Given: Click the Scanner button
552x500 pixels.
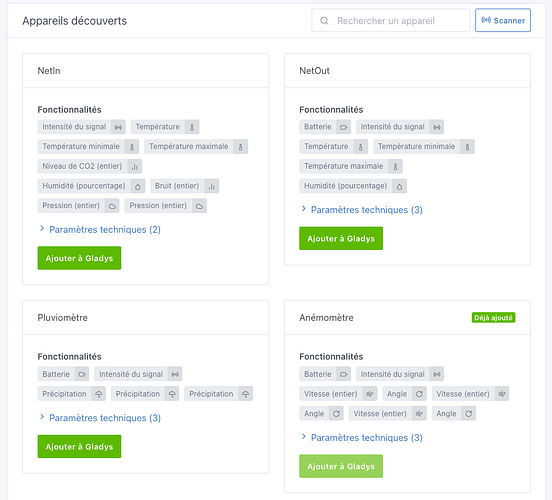Looking at the screenshot, I should point(503,20).
